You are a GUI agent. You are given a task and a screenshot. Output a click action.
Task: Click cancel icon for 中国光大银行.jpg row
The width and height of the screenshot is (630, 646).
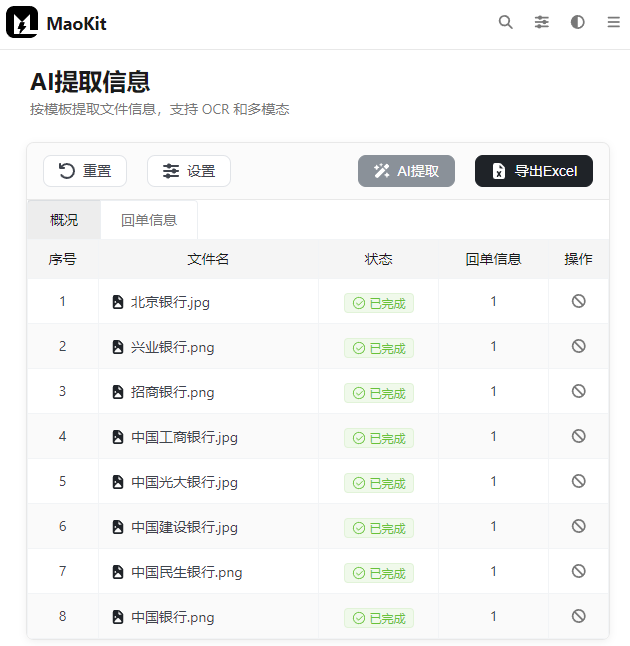pos(578,481)
